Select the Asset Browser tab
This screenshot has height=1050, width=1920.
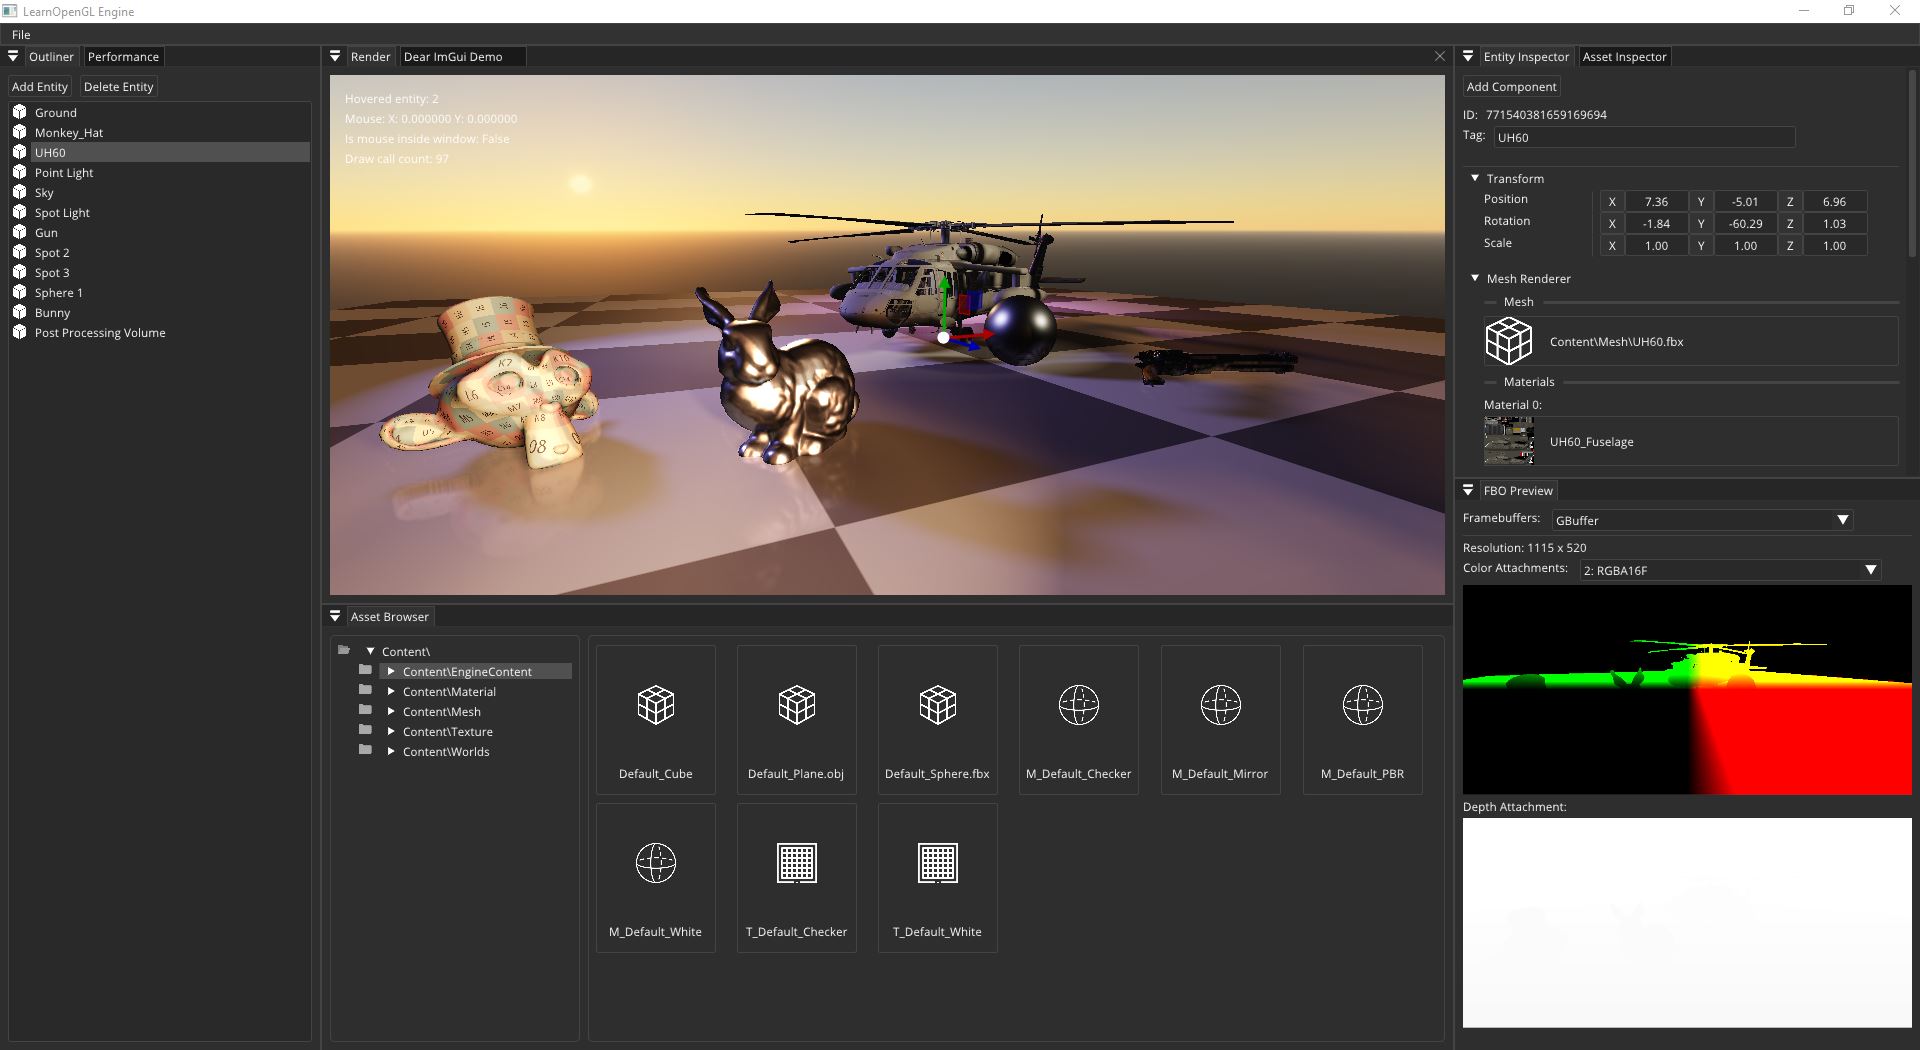[389, 617]
